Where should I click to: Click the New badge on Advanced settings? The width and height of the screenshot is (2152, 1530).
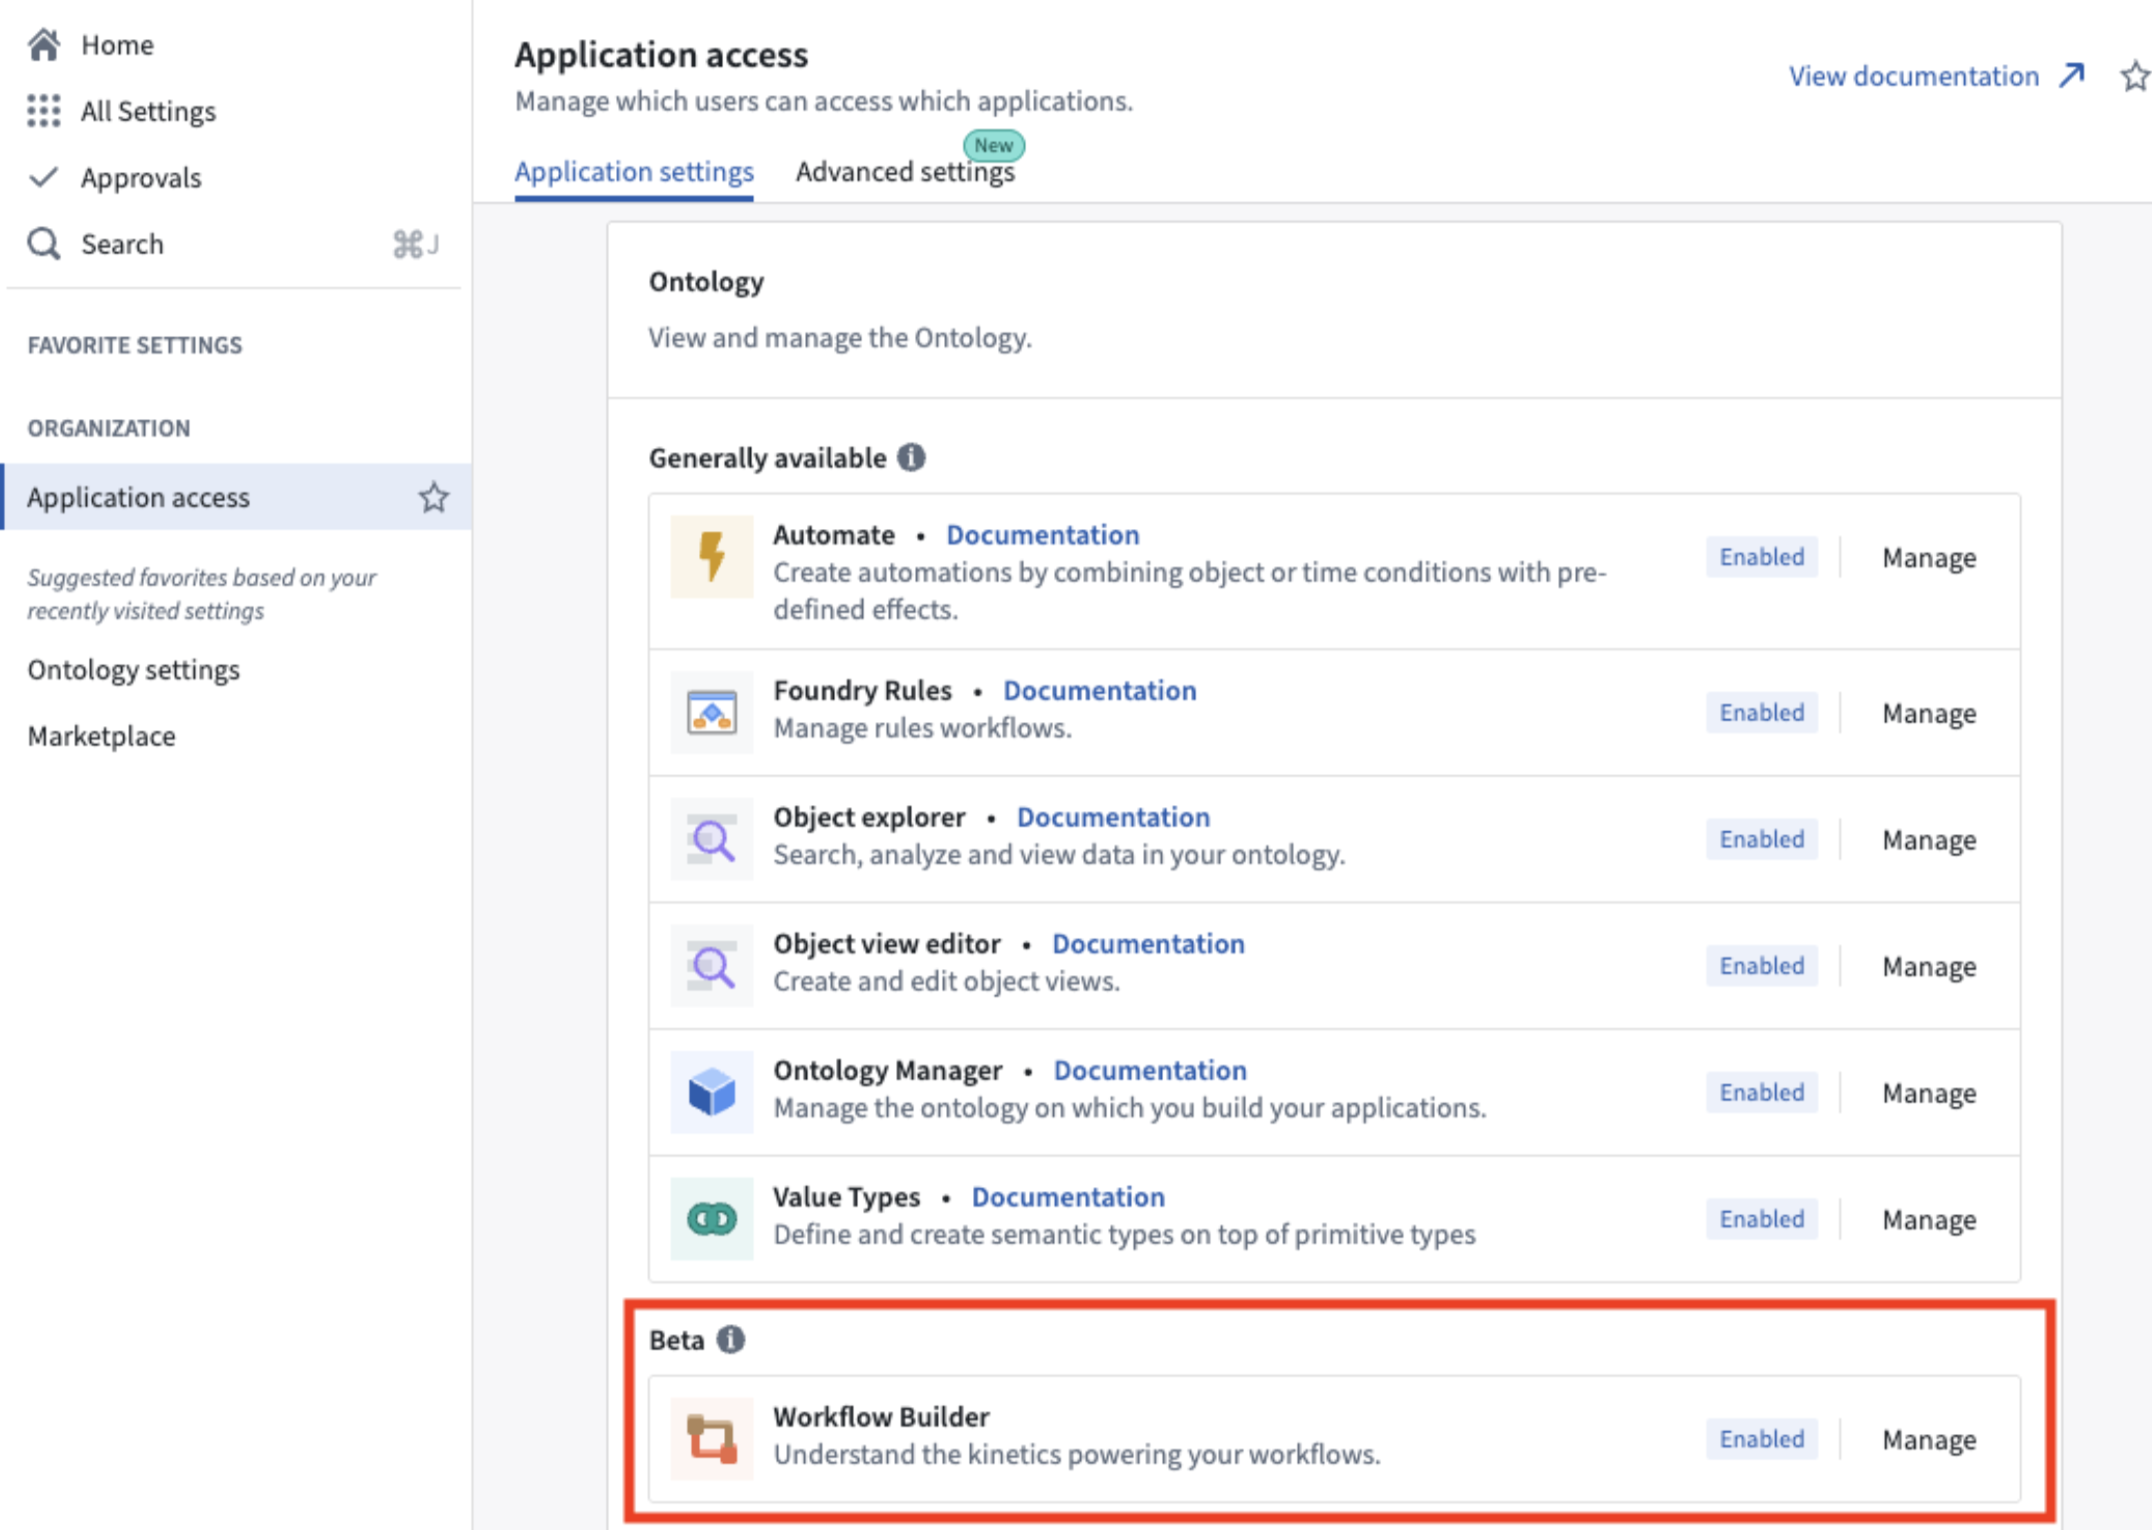click(993, 145)
